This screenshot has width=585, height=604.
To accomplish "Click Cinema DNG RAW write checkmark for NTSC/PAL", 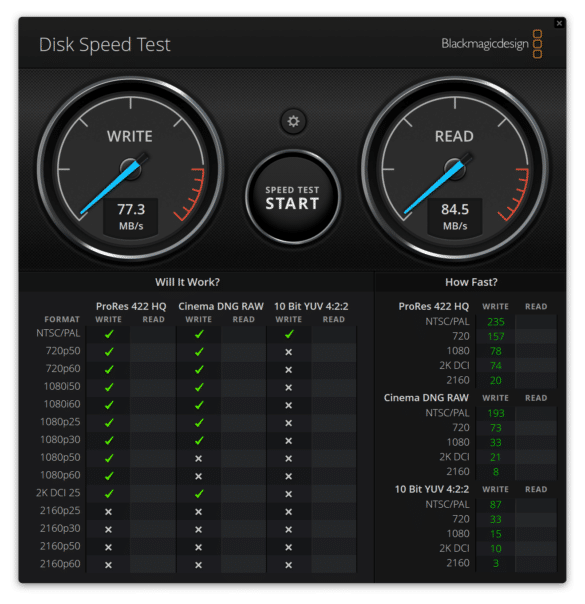I will coord(199,334).
